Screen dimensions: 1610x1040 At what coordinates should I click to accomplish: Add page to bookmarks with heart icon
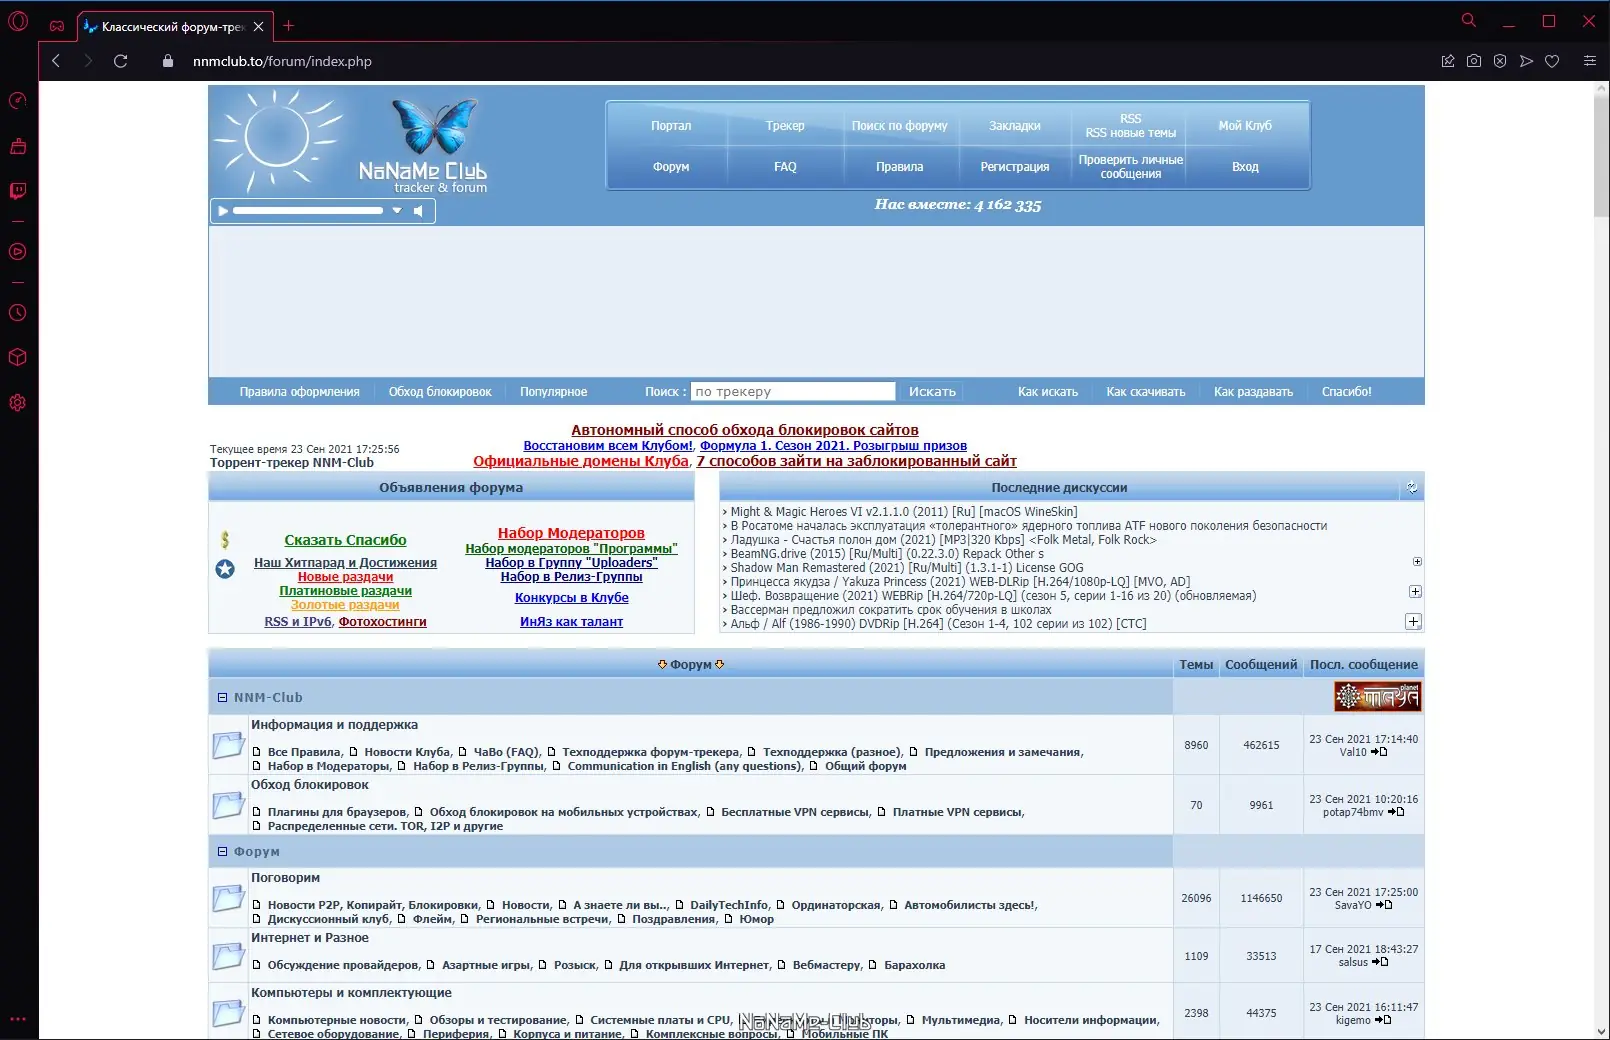coord(1552,61)
